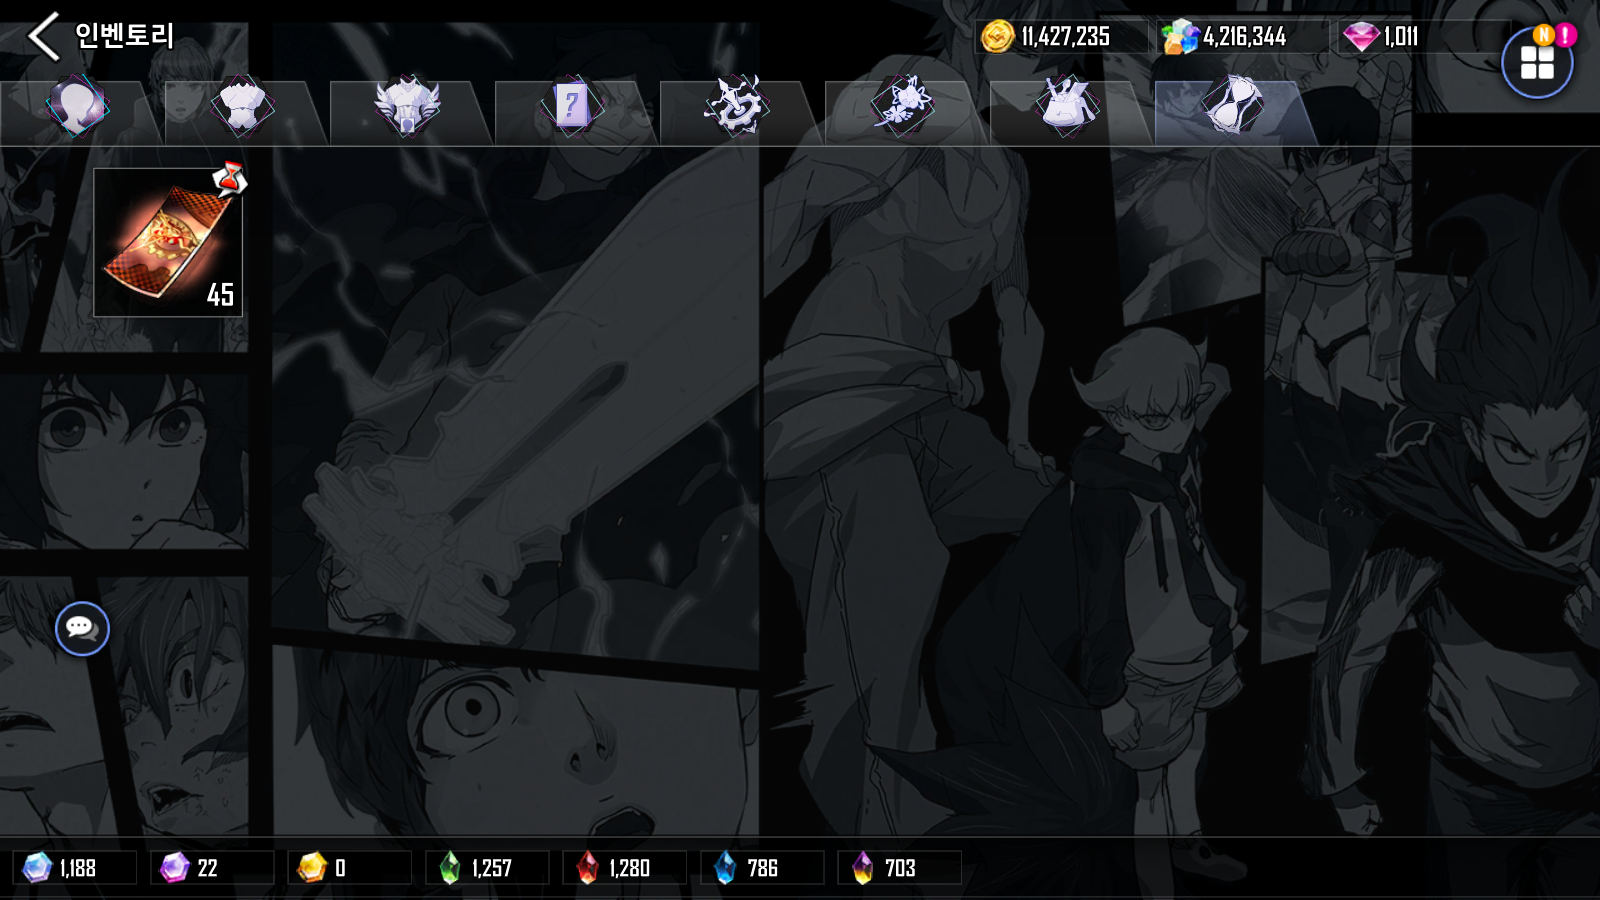This screenshot has height=900, width=1600.
Task: Click the 1,188 crystal count
Action: pyautogui.click(x=78, y=868)
